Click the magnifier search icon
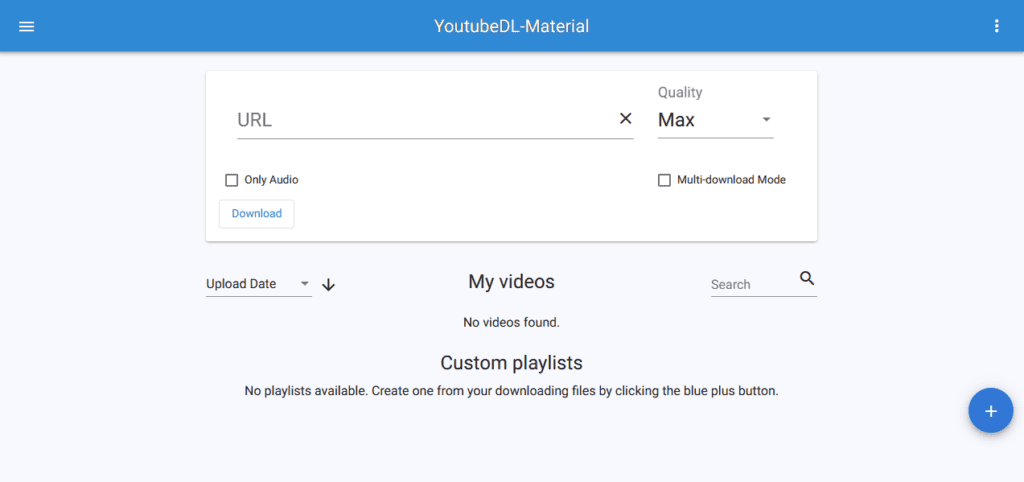 (807, 278)
